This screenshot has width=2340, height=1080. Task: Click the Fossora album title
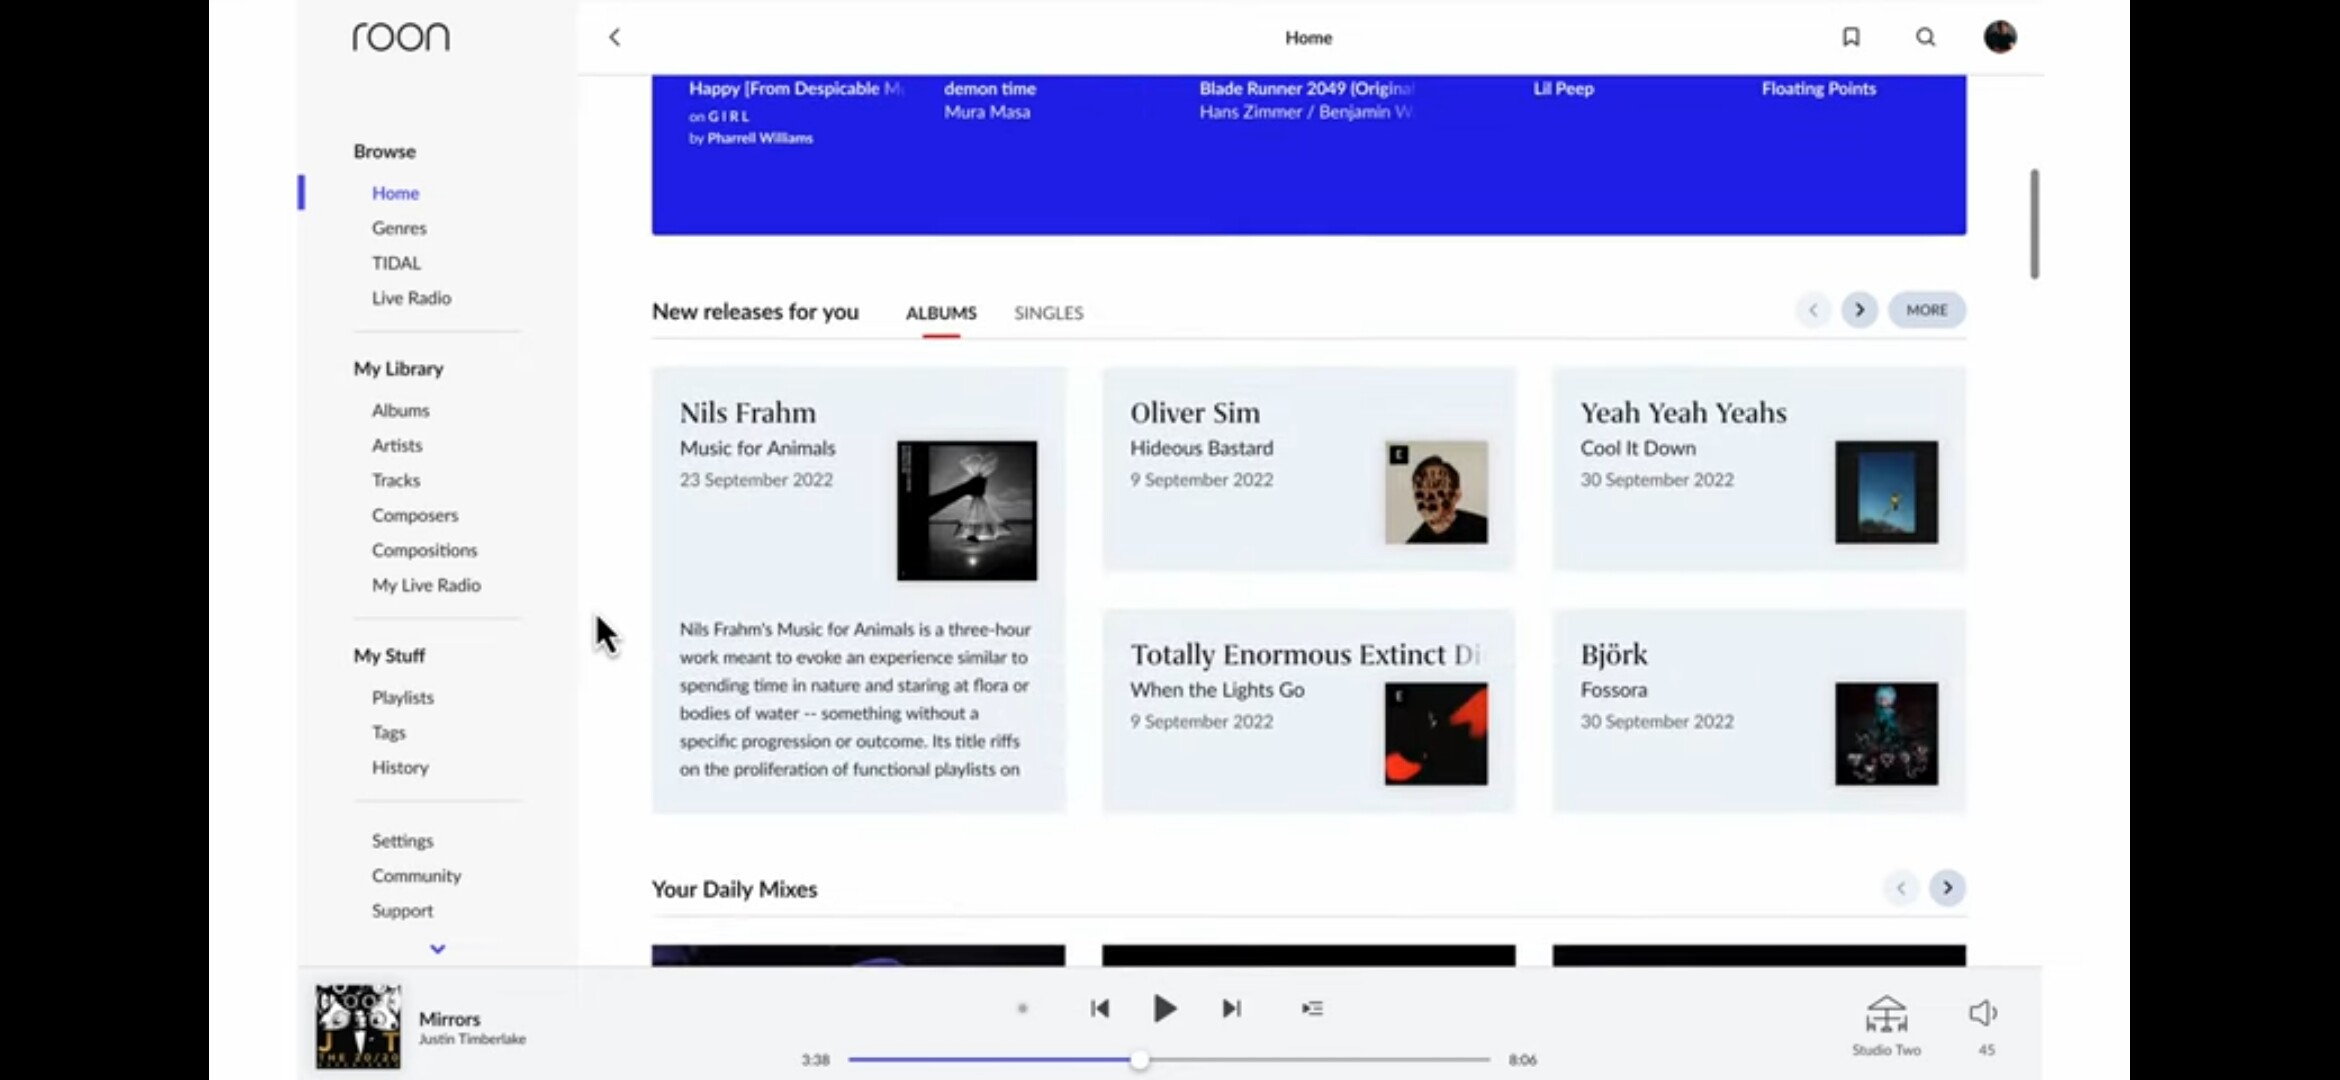pos(1613,690)
